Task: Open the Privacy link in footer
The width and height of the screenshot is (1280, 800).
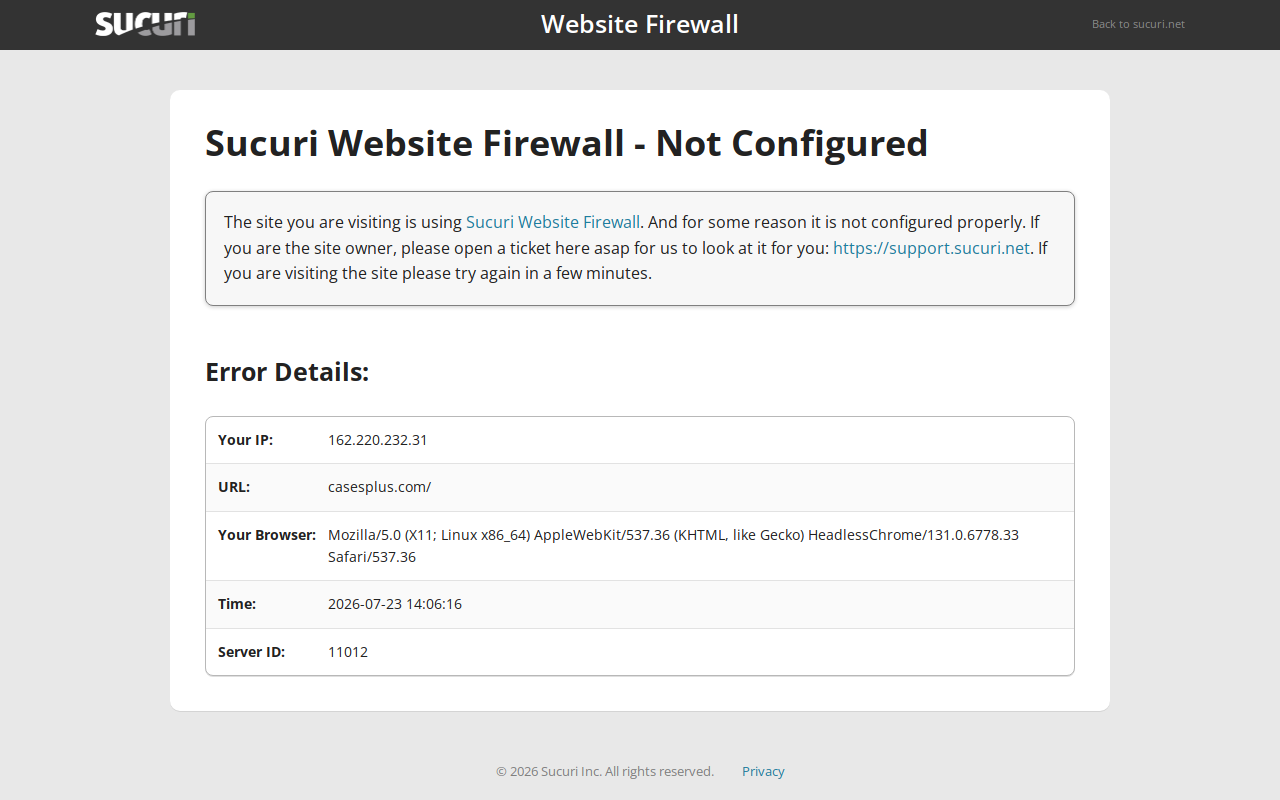Action: 763,771
